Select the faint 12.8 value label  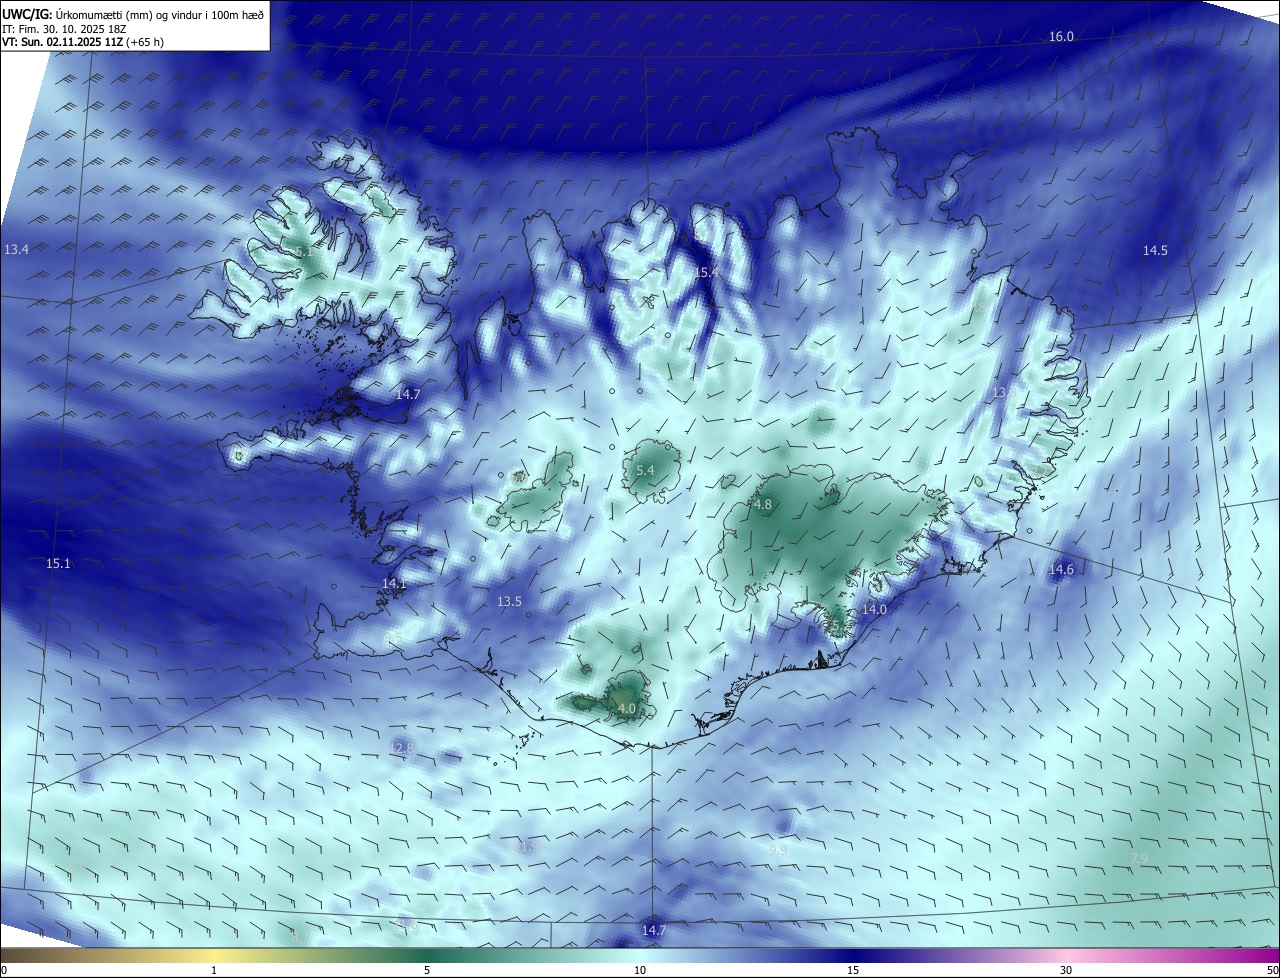click(x=401, y=748)
